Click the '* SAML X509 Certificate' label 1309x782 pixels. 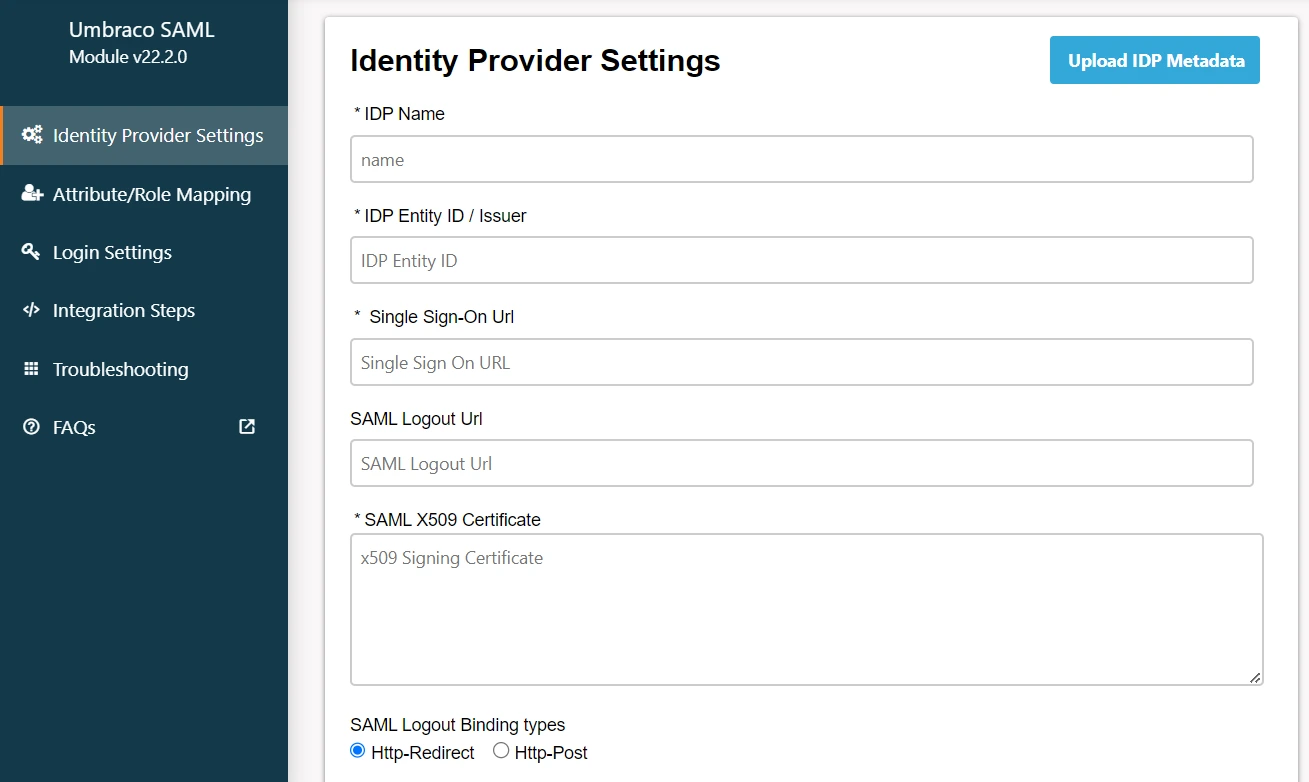[x=447, y=520]
